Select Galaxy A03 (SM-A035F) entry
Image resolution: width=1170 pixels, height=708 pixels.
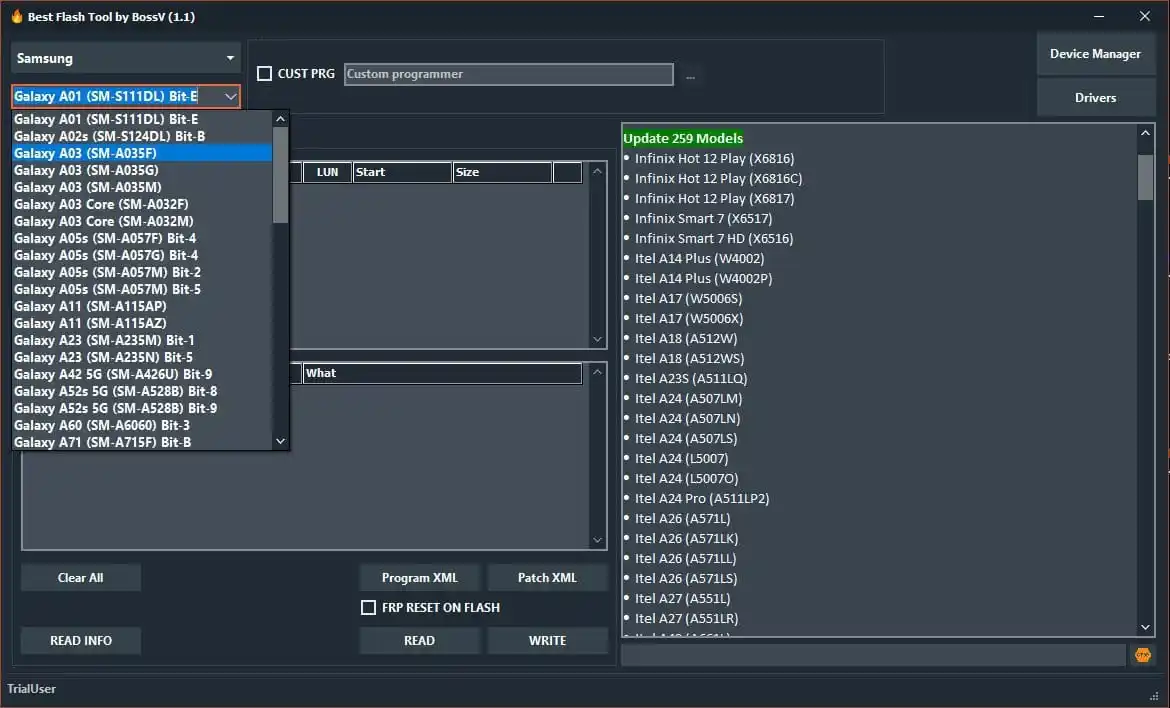point(142,154)
